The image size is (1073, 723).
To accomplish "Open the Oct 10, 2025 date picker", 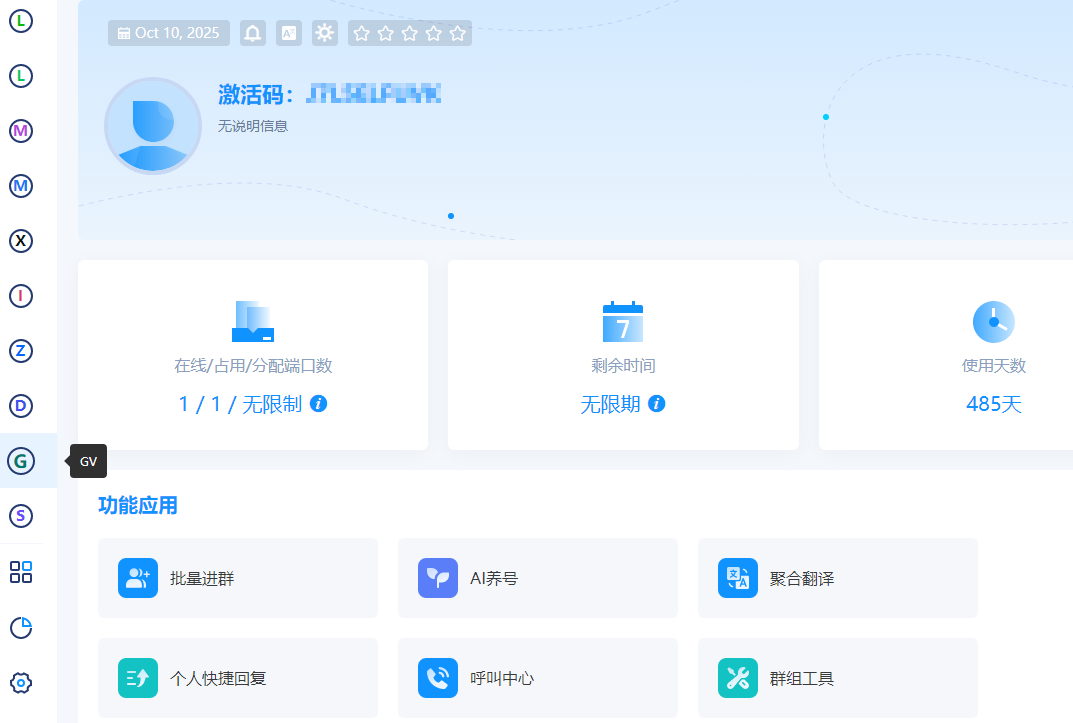I will coord(168,32).
